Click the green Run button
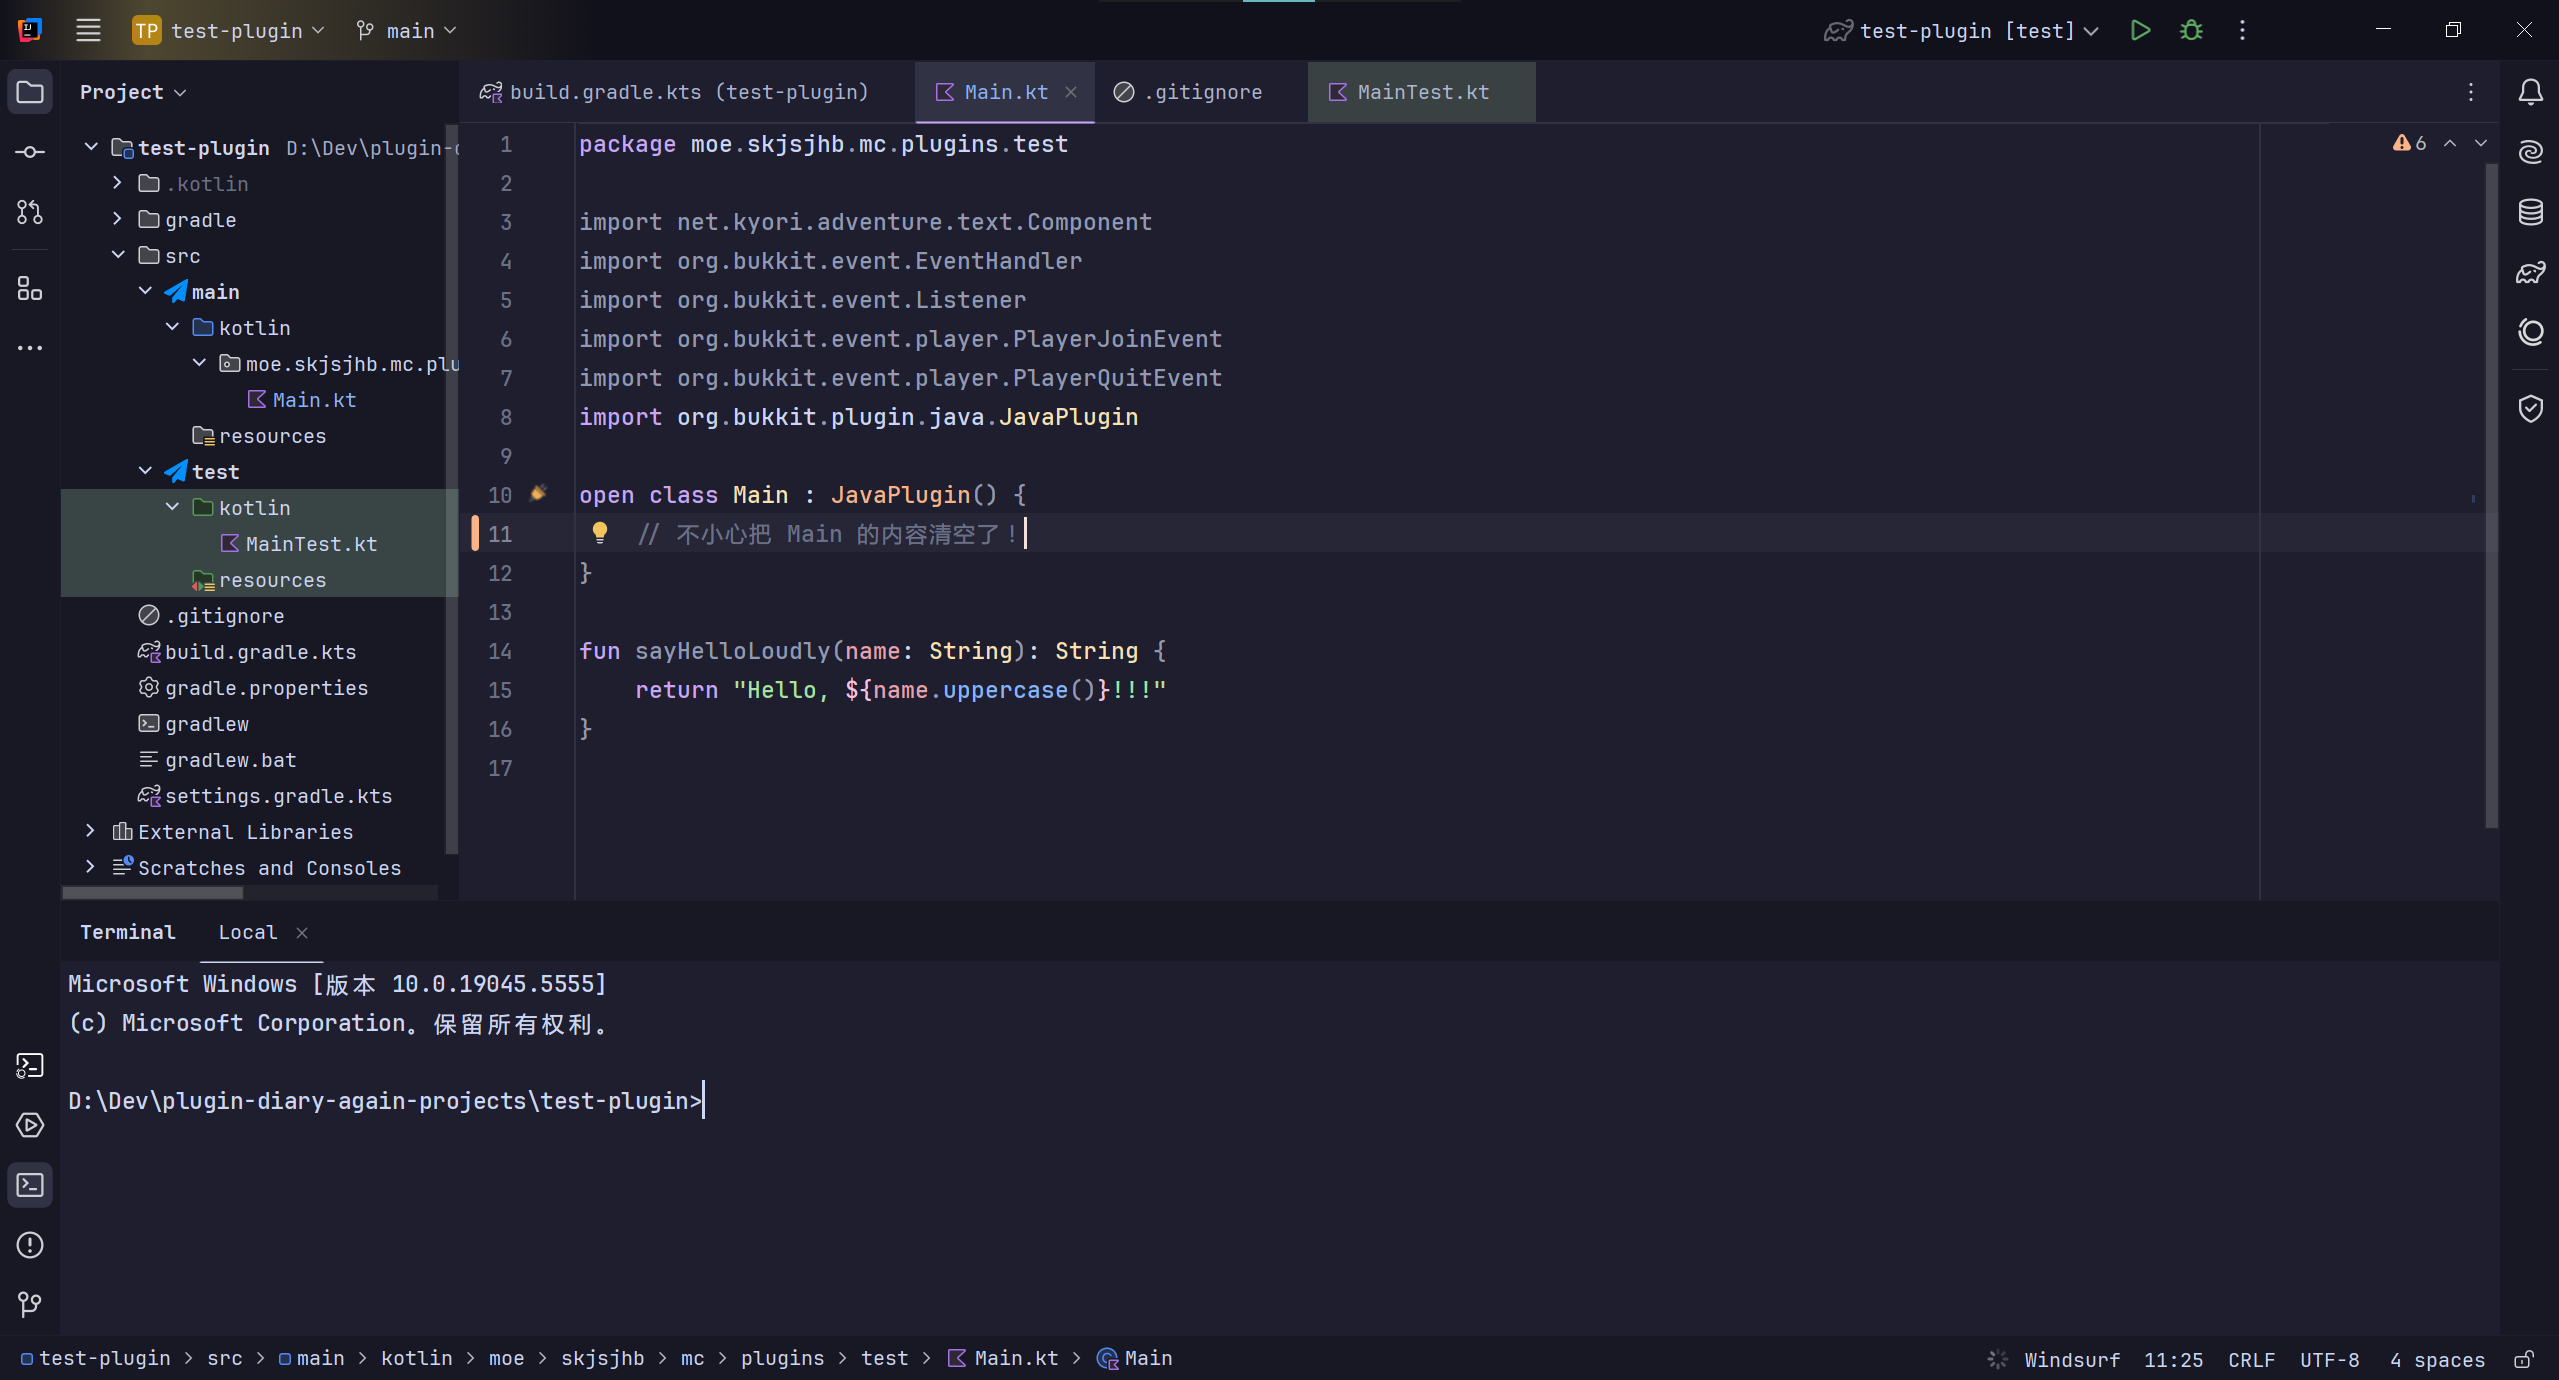 point(2140,30)
